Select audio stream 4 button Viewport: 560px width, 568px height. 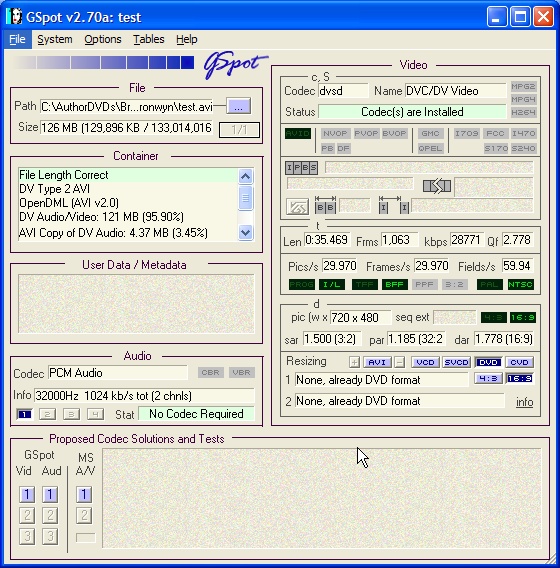(x=95, y=414)
